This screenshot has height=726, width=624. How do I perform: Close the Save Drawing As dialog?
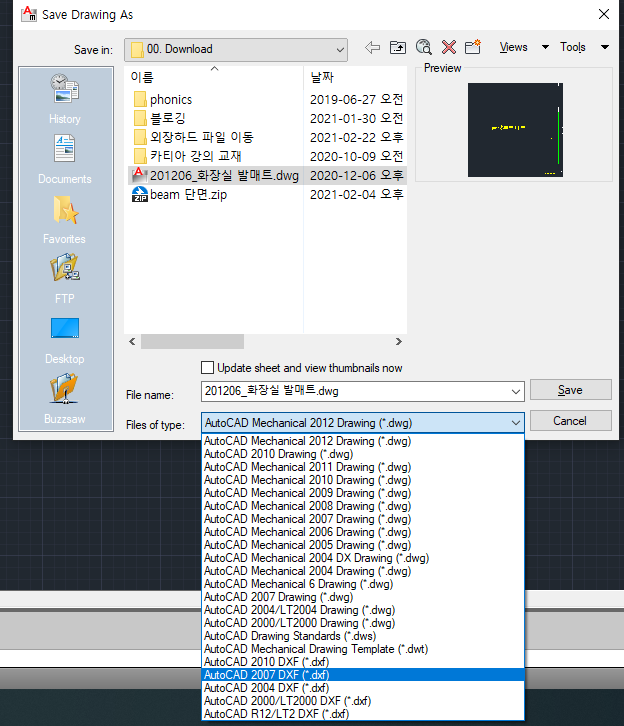click(x=604, y=14)
